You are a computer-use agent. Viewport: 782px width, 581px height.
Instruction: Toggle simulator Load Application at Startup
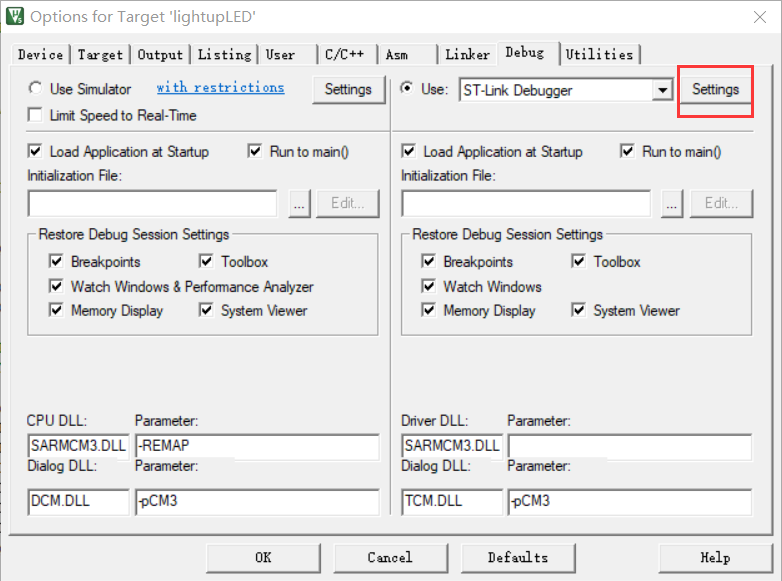coord(35,151)
